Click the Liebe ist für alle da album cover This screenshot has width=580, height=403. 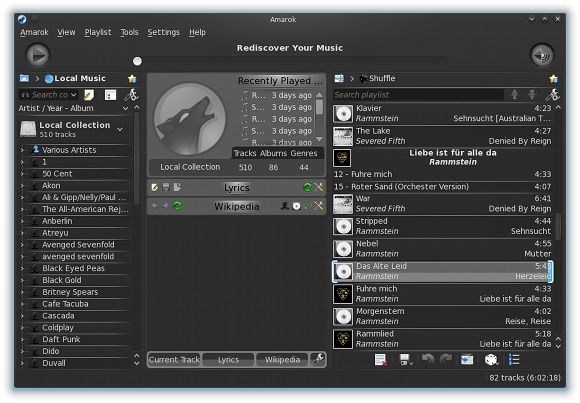[342, 158]
